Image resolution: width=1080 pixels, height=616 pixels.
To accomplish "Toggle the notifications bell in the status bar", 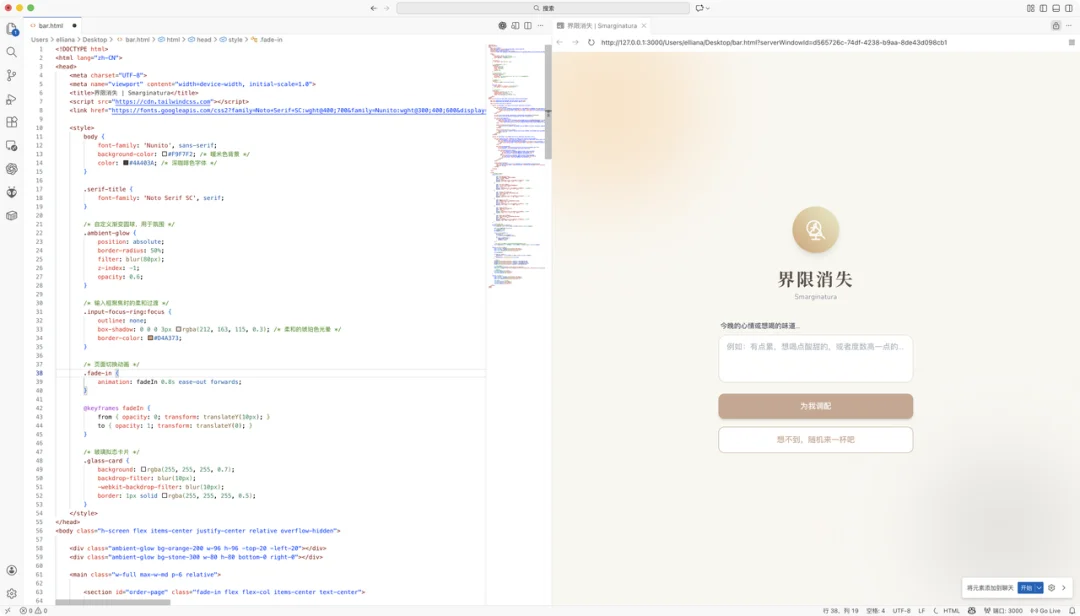I will coord(1071,610).
